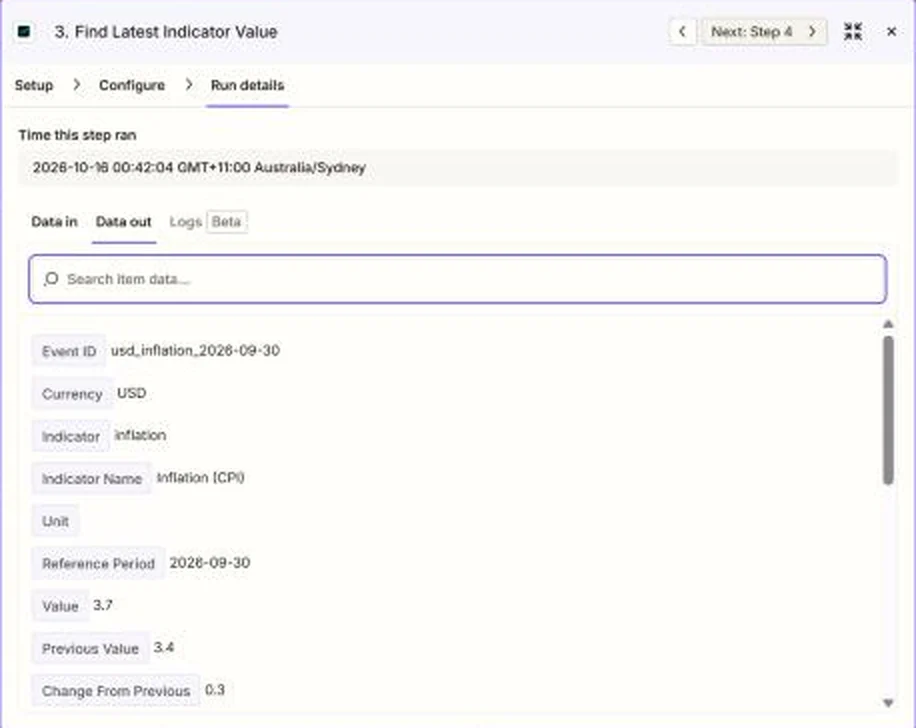Viewport: 916px width, 728px height.
Task: Click the Currency label
Action: [72, 394]
